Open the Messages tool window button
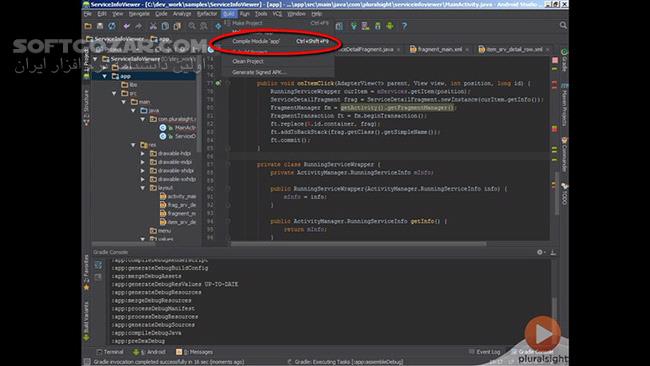This screenshot has height=366, width=650. pyautogui.click(x=195, y=352)
